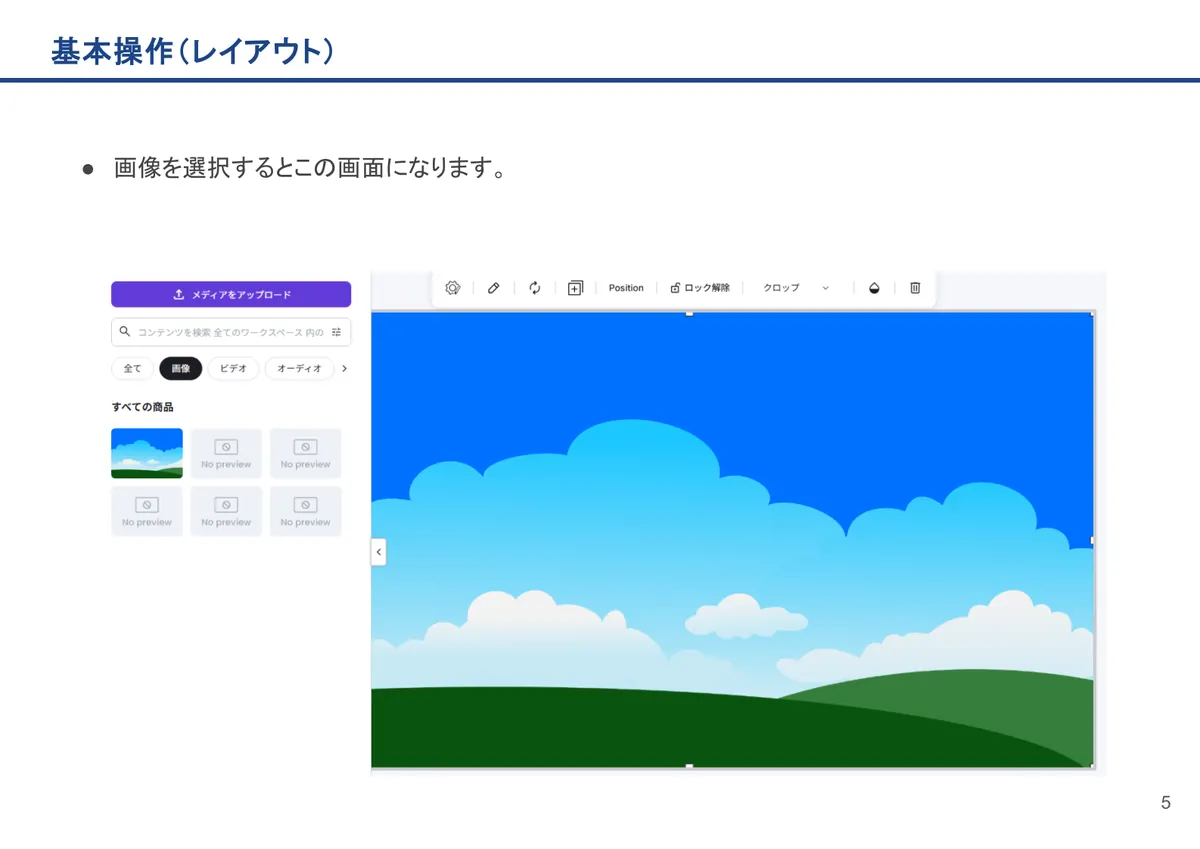Click the right-middle resize handle of image
This screenshot has width=1200, height=849.
(1092, 540)
